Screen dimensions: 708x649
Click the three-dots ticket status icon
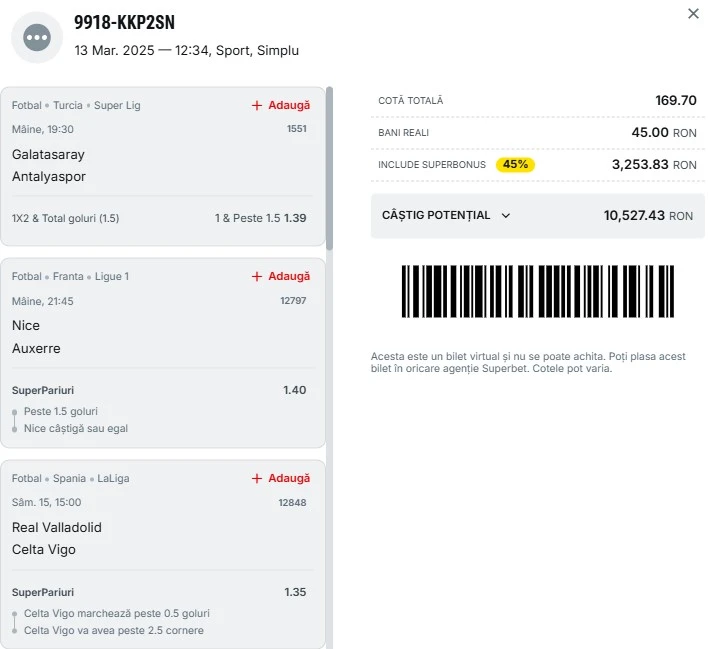click(37, 37)
